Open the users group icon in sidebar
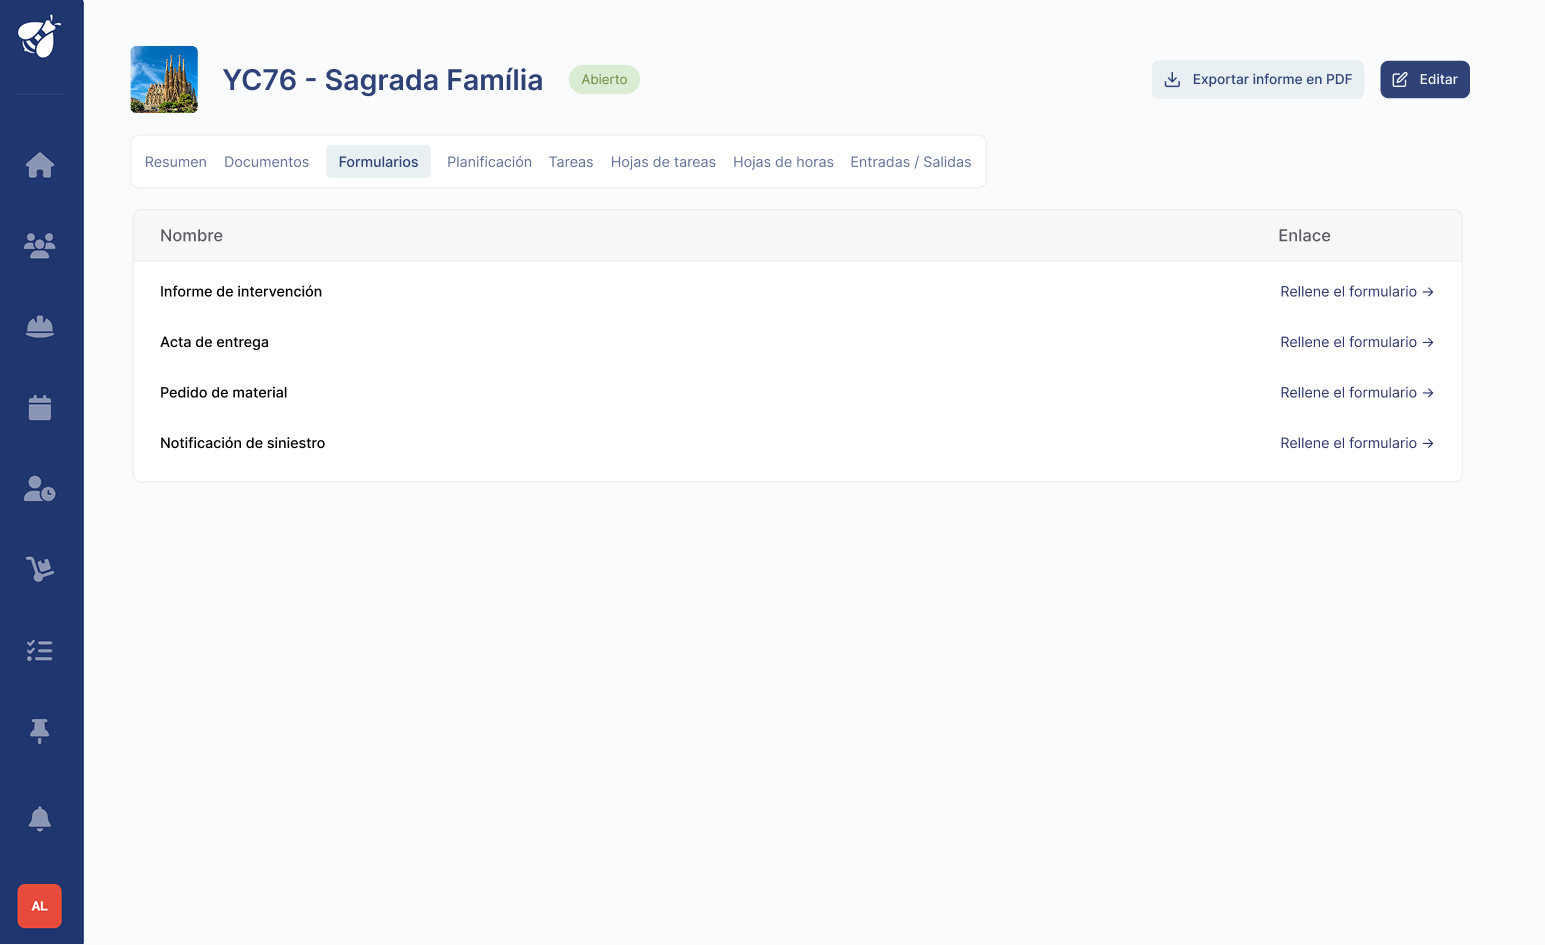This screenshot has width=1545, height=945. (40, 246)
